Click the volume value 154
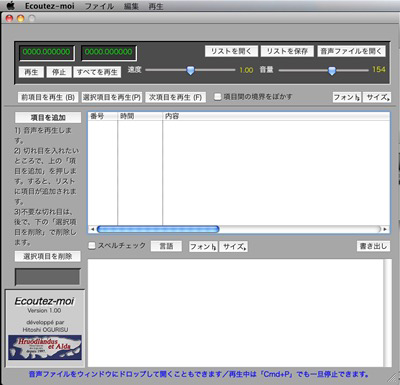This screenshot has height=385, width=400. [379, 69]
